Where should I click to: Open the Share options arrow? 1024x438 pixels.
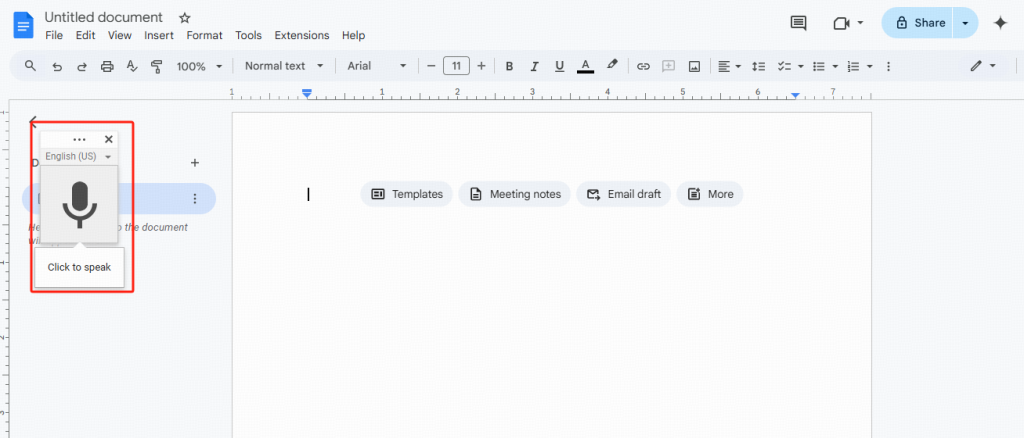pyautogui.click(x=965, y=23)
